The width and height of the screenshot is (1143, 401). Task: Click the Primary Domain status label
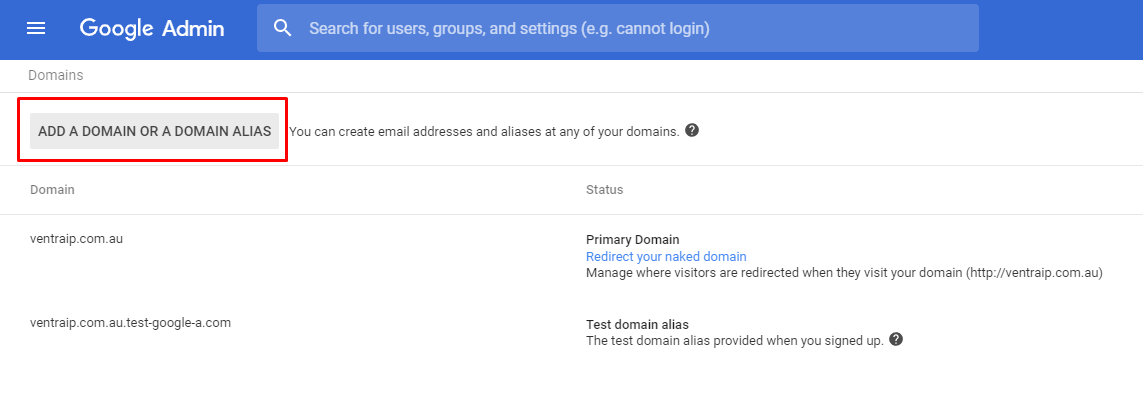633,240
